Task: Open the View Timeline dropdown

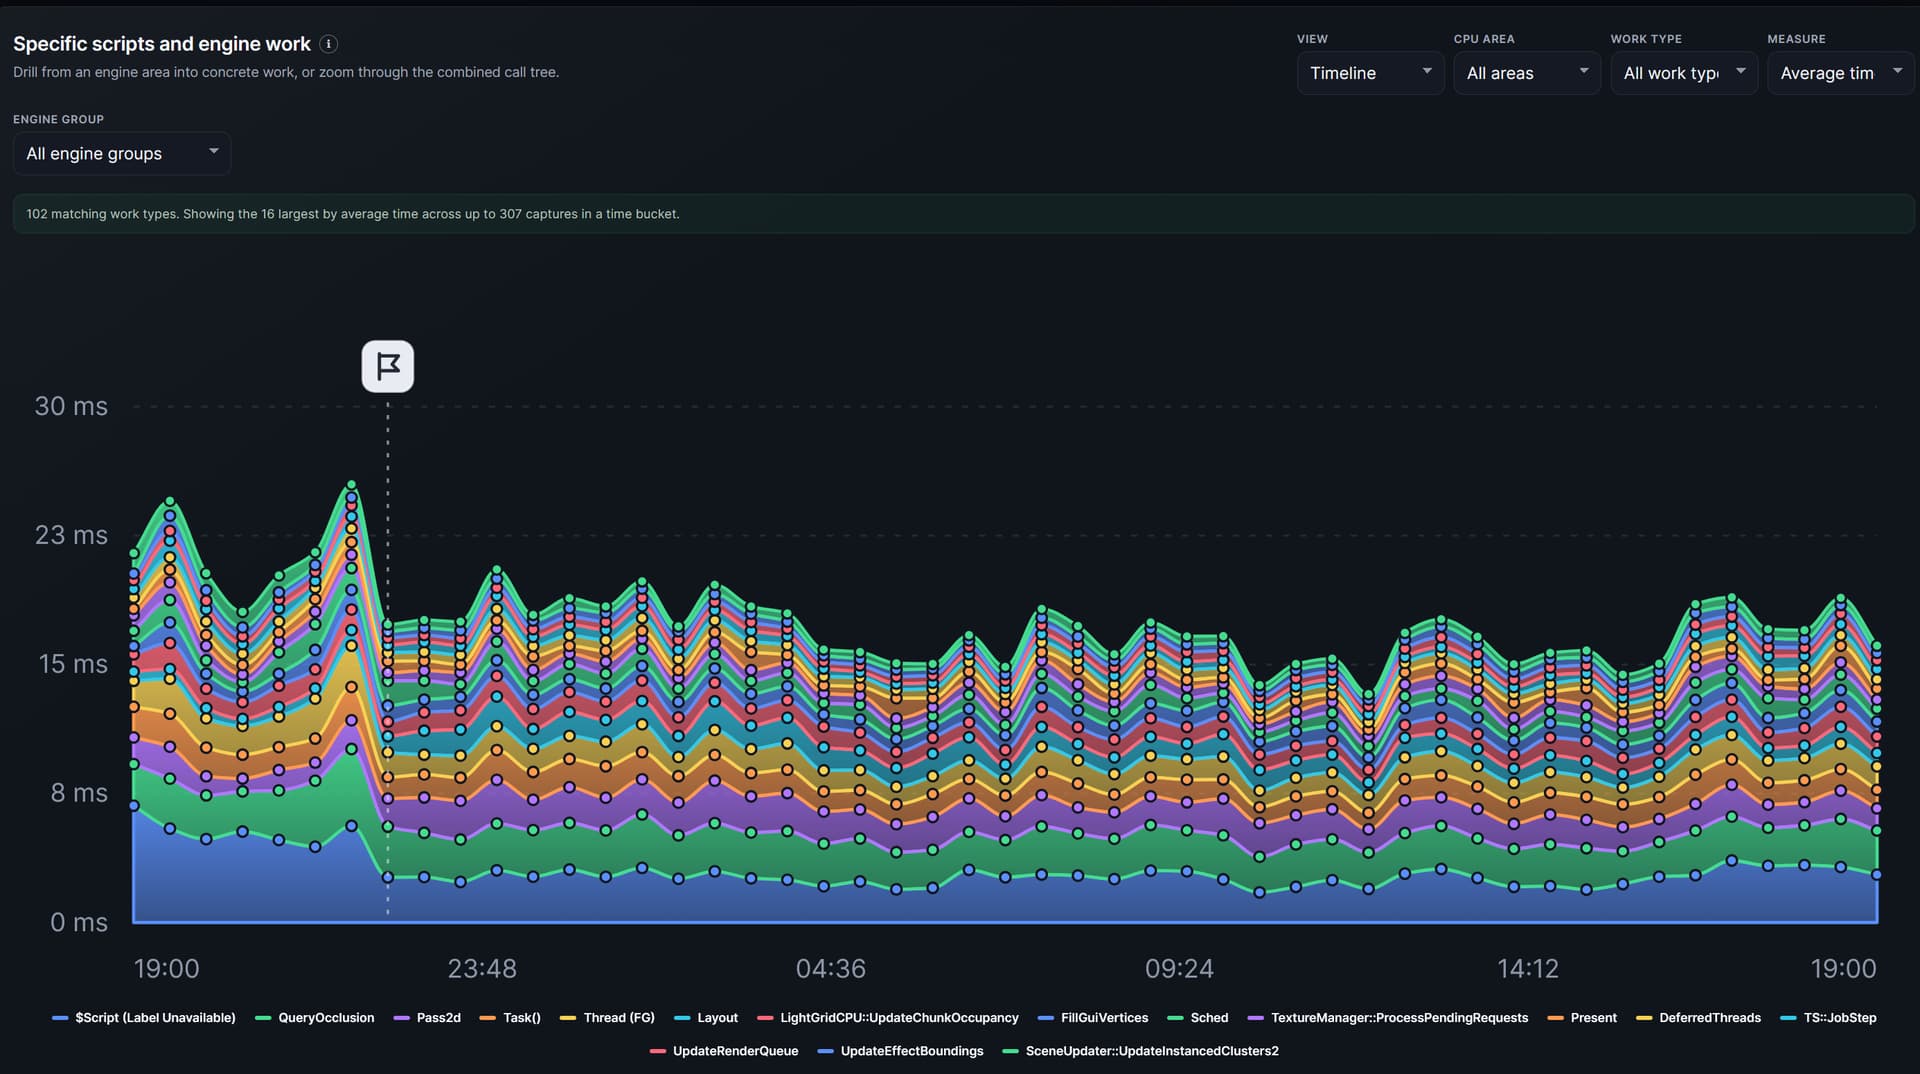Action: tap(1370, 73)
